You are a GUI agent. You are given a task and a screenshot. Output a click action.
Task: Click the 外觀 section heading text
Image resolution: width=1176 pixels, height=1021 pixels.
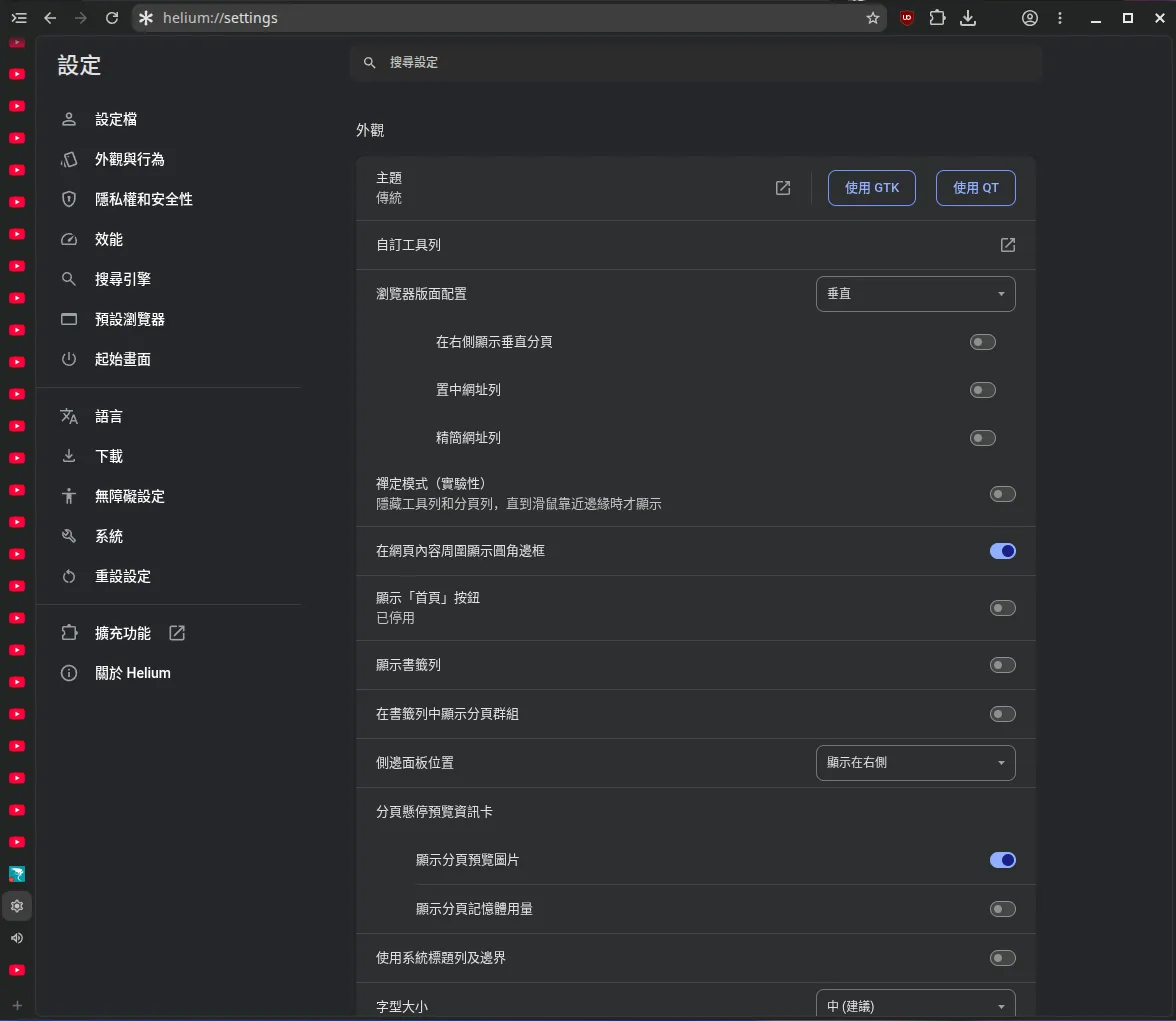click(370, 131)
